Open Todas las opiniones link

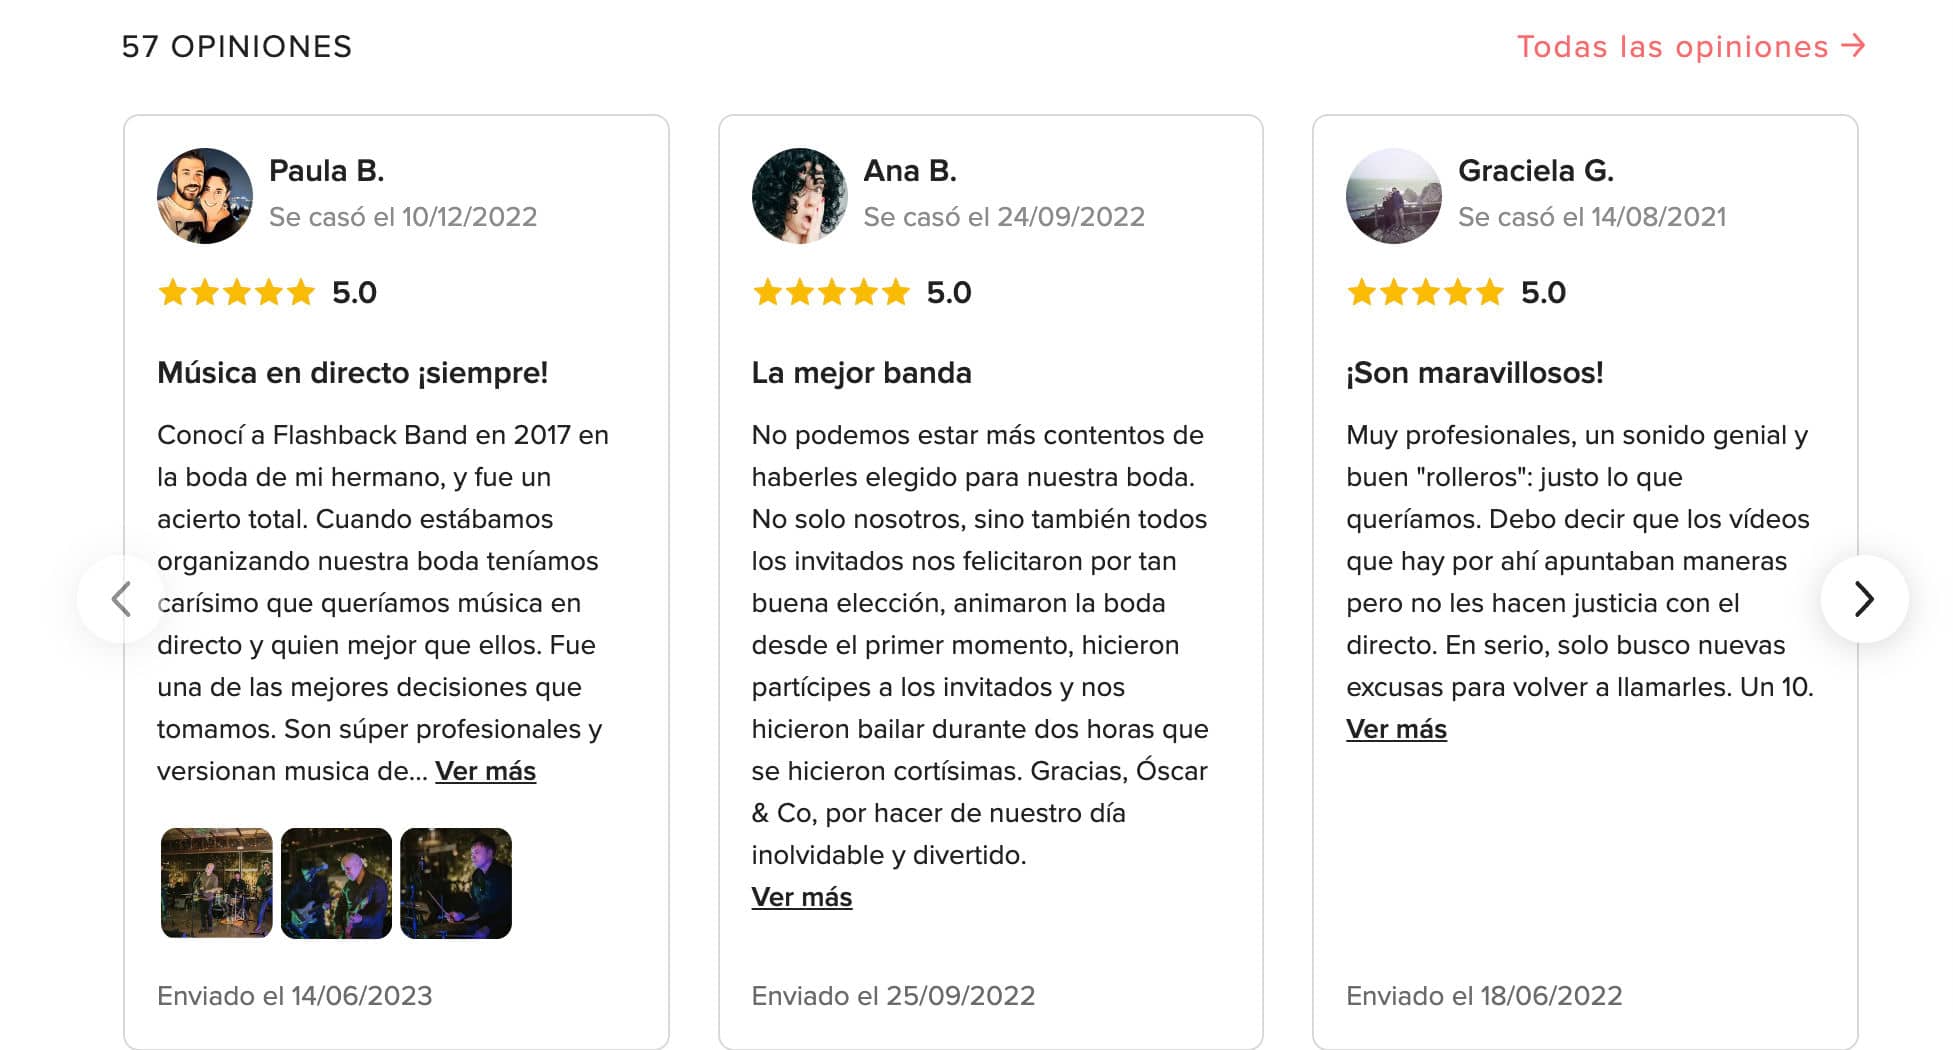pyautogui.click(x=1691, y=47)
